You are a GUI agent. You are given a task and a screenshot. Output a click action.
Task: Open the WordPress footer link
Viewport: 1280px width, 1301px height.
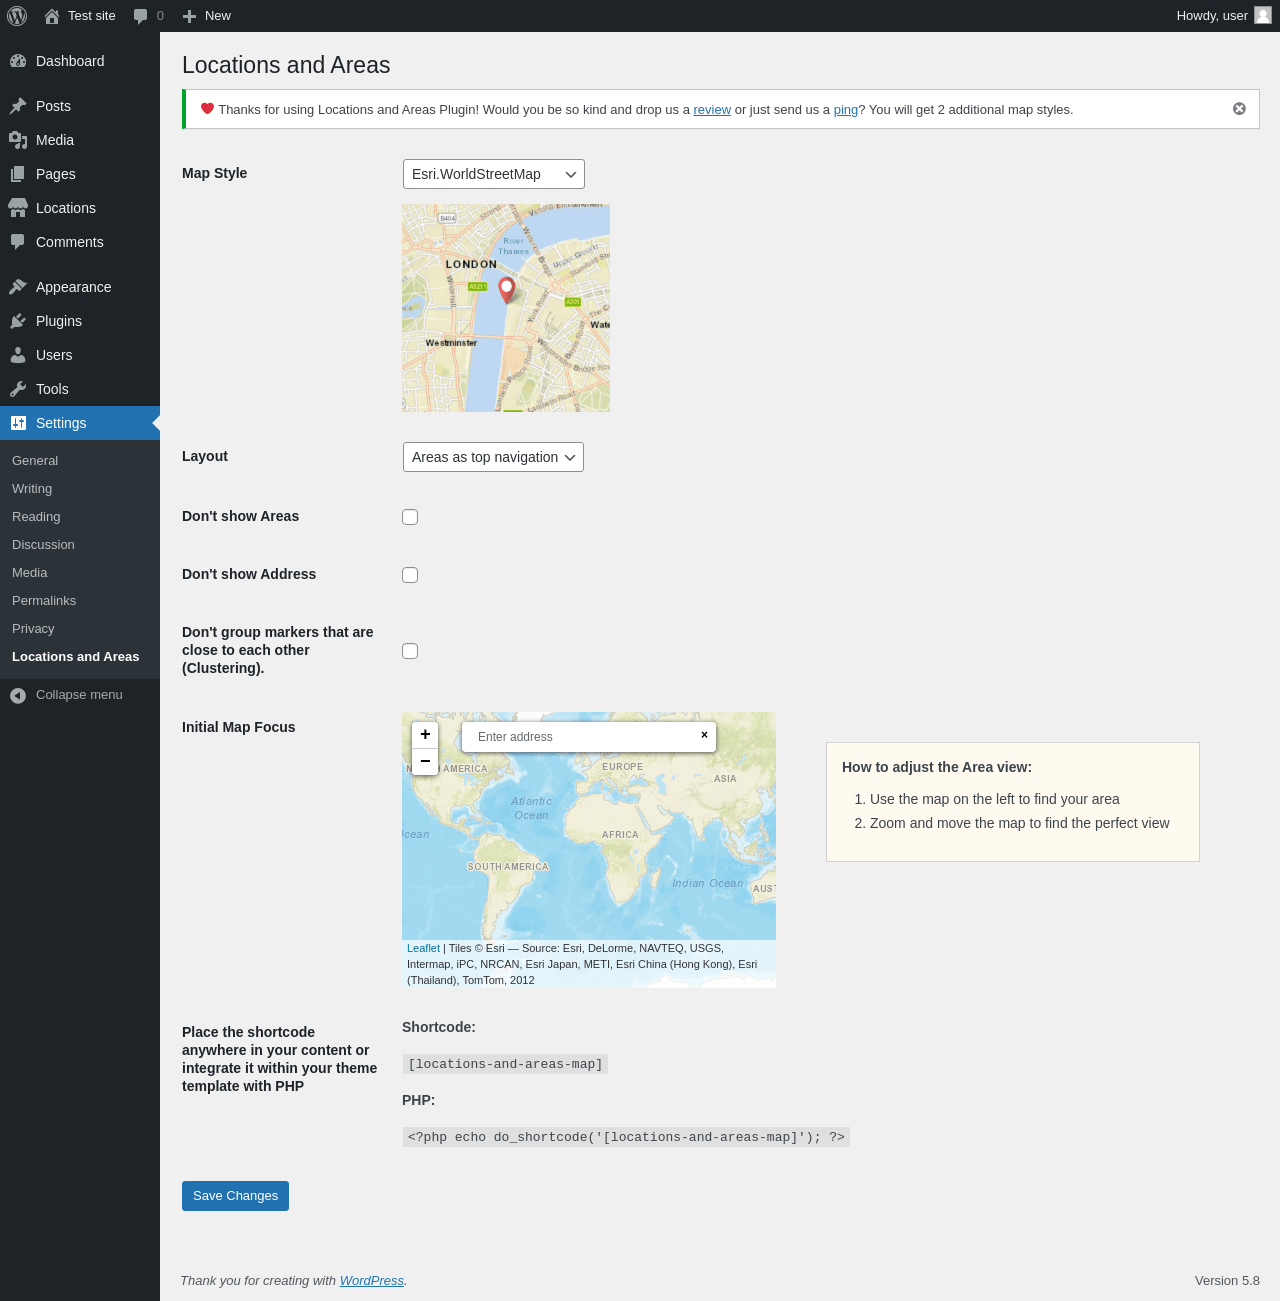tap(371, 1281)
